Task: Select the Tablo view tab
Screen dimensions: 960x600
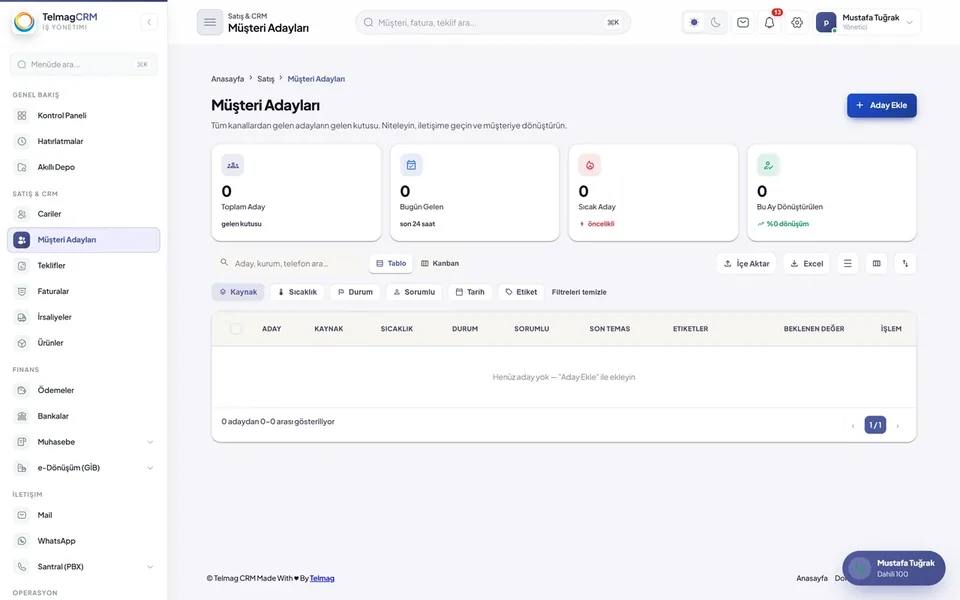Action: (x=391, y=263)
